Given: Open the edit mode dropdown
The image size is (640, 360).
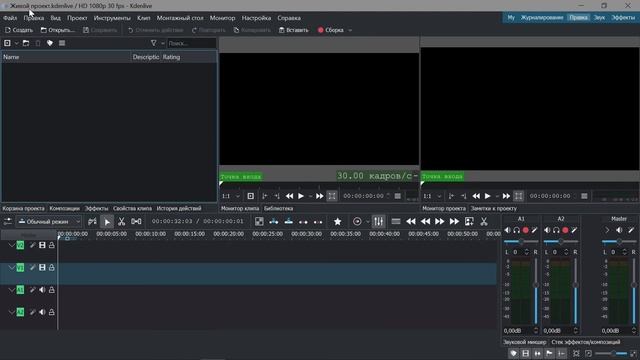Looking at the screenshot, I should point(49,222).
